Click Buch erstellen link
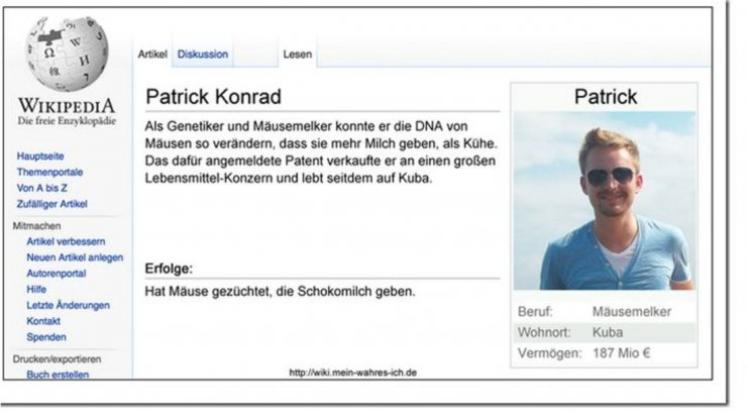The height and width of the screenshot is (420, 748). pos(58,374)
